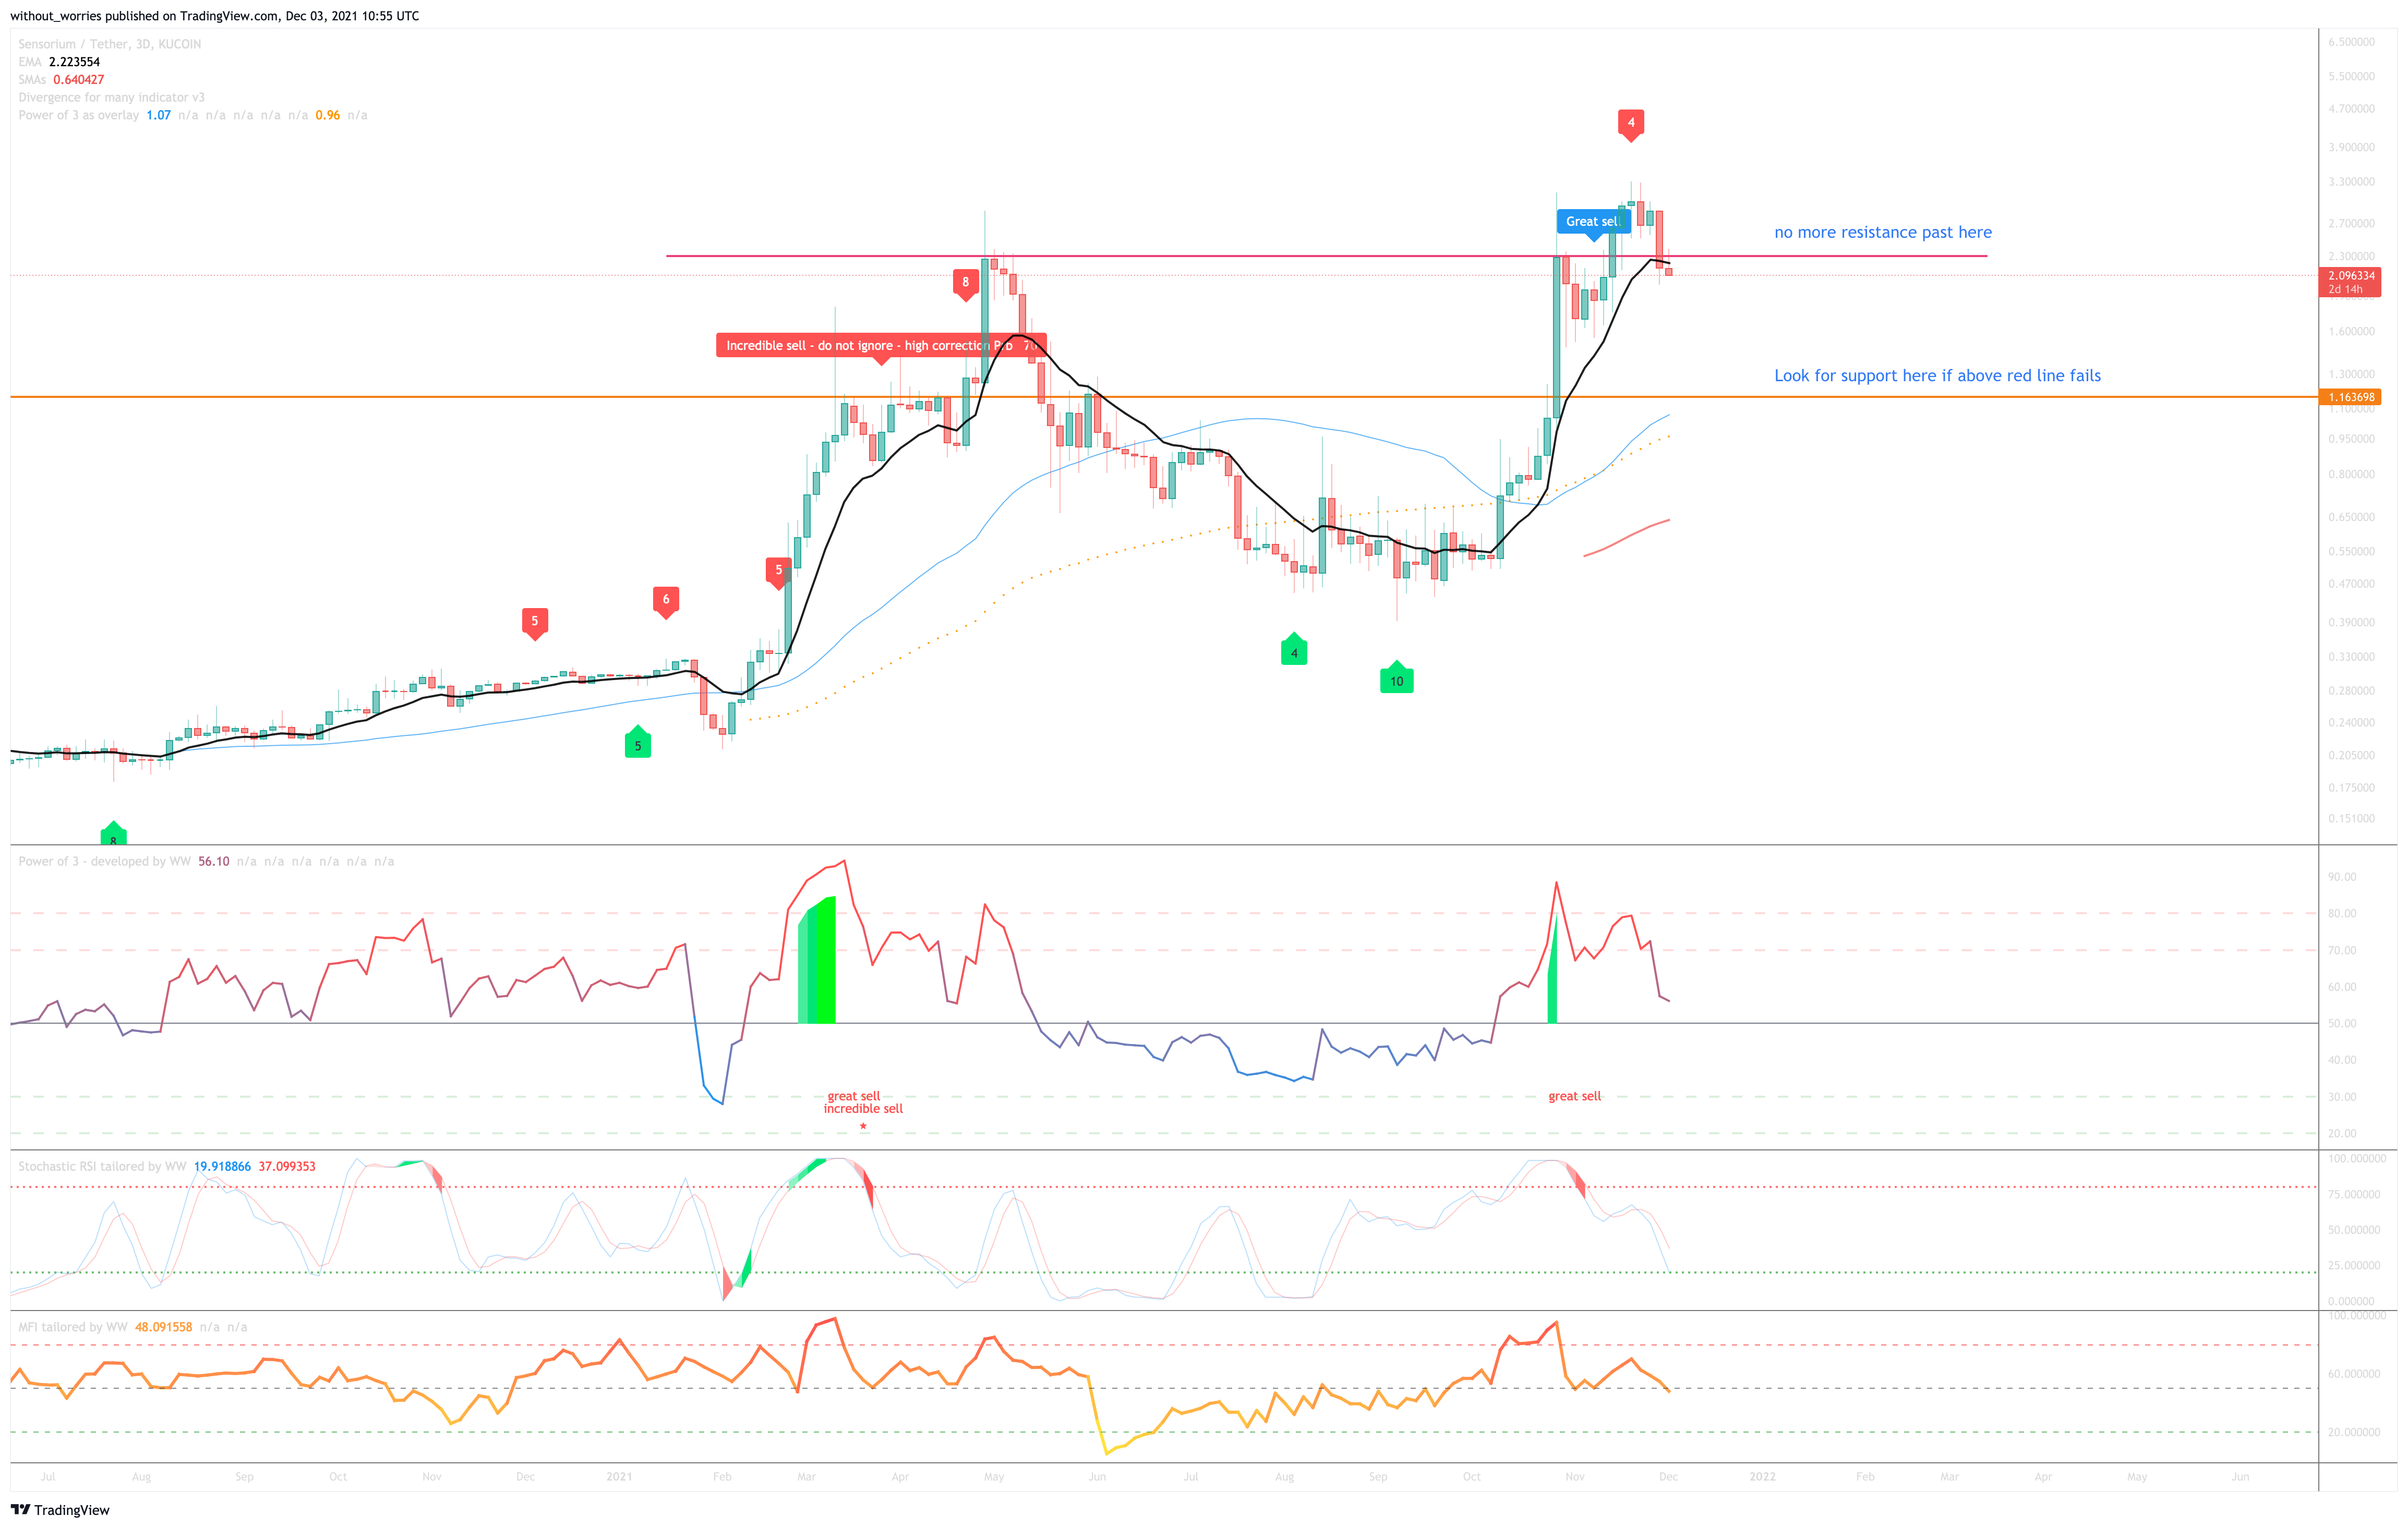
Task: Click 'Divergence for many indicator v3' legend
Action: (x=111, y=98)
